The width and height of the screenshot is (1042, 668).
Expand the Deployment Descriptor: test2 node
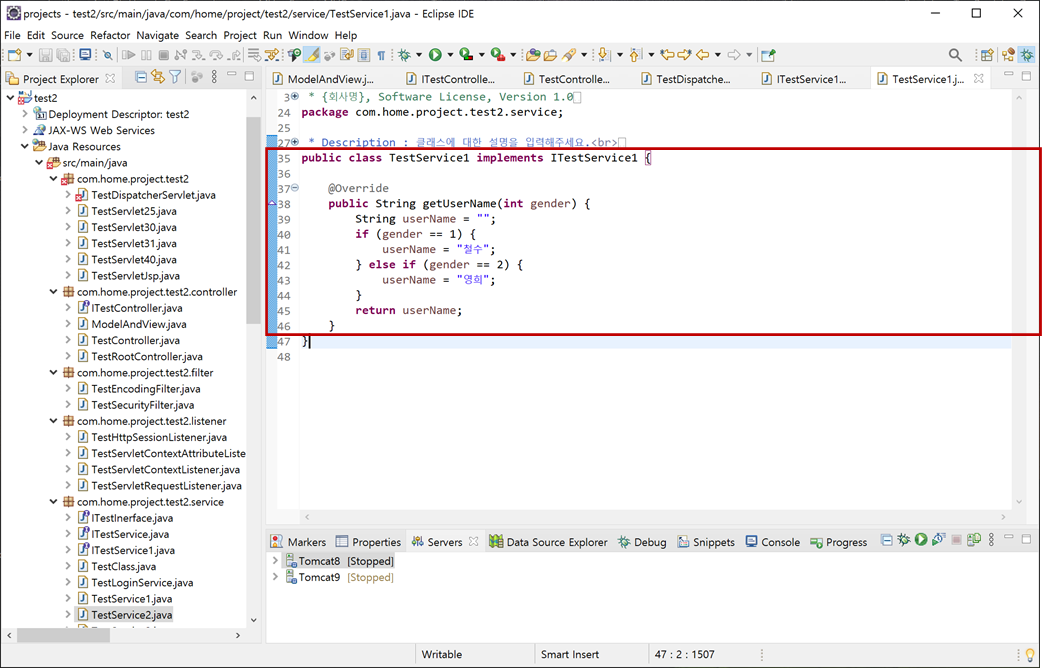[x=25, y=114]
